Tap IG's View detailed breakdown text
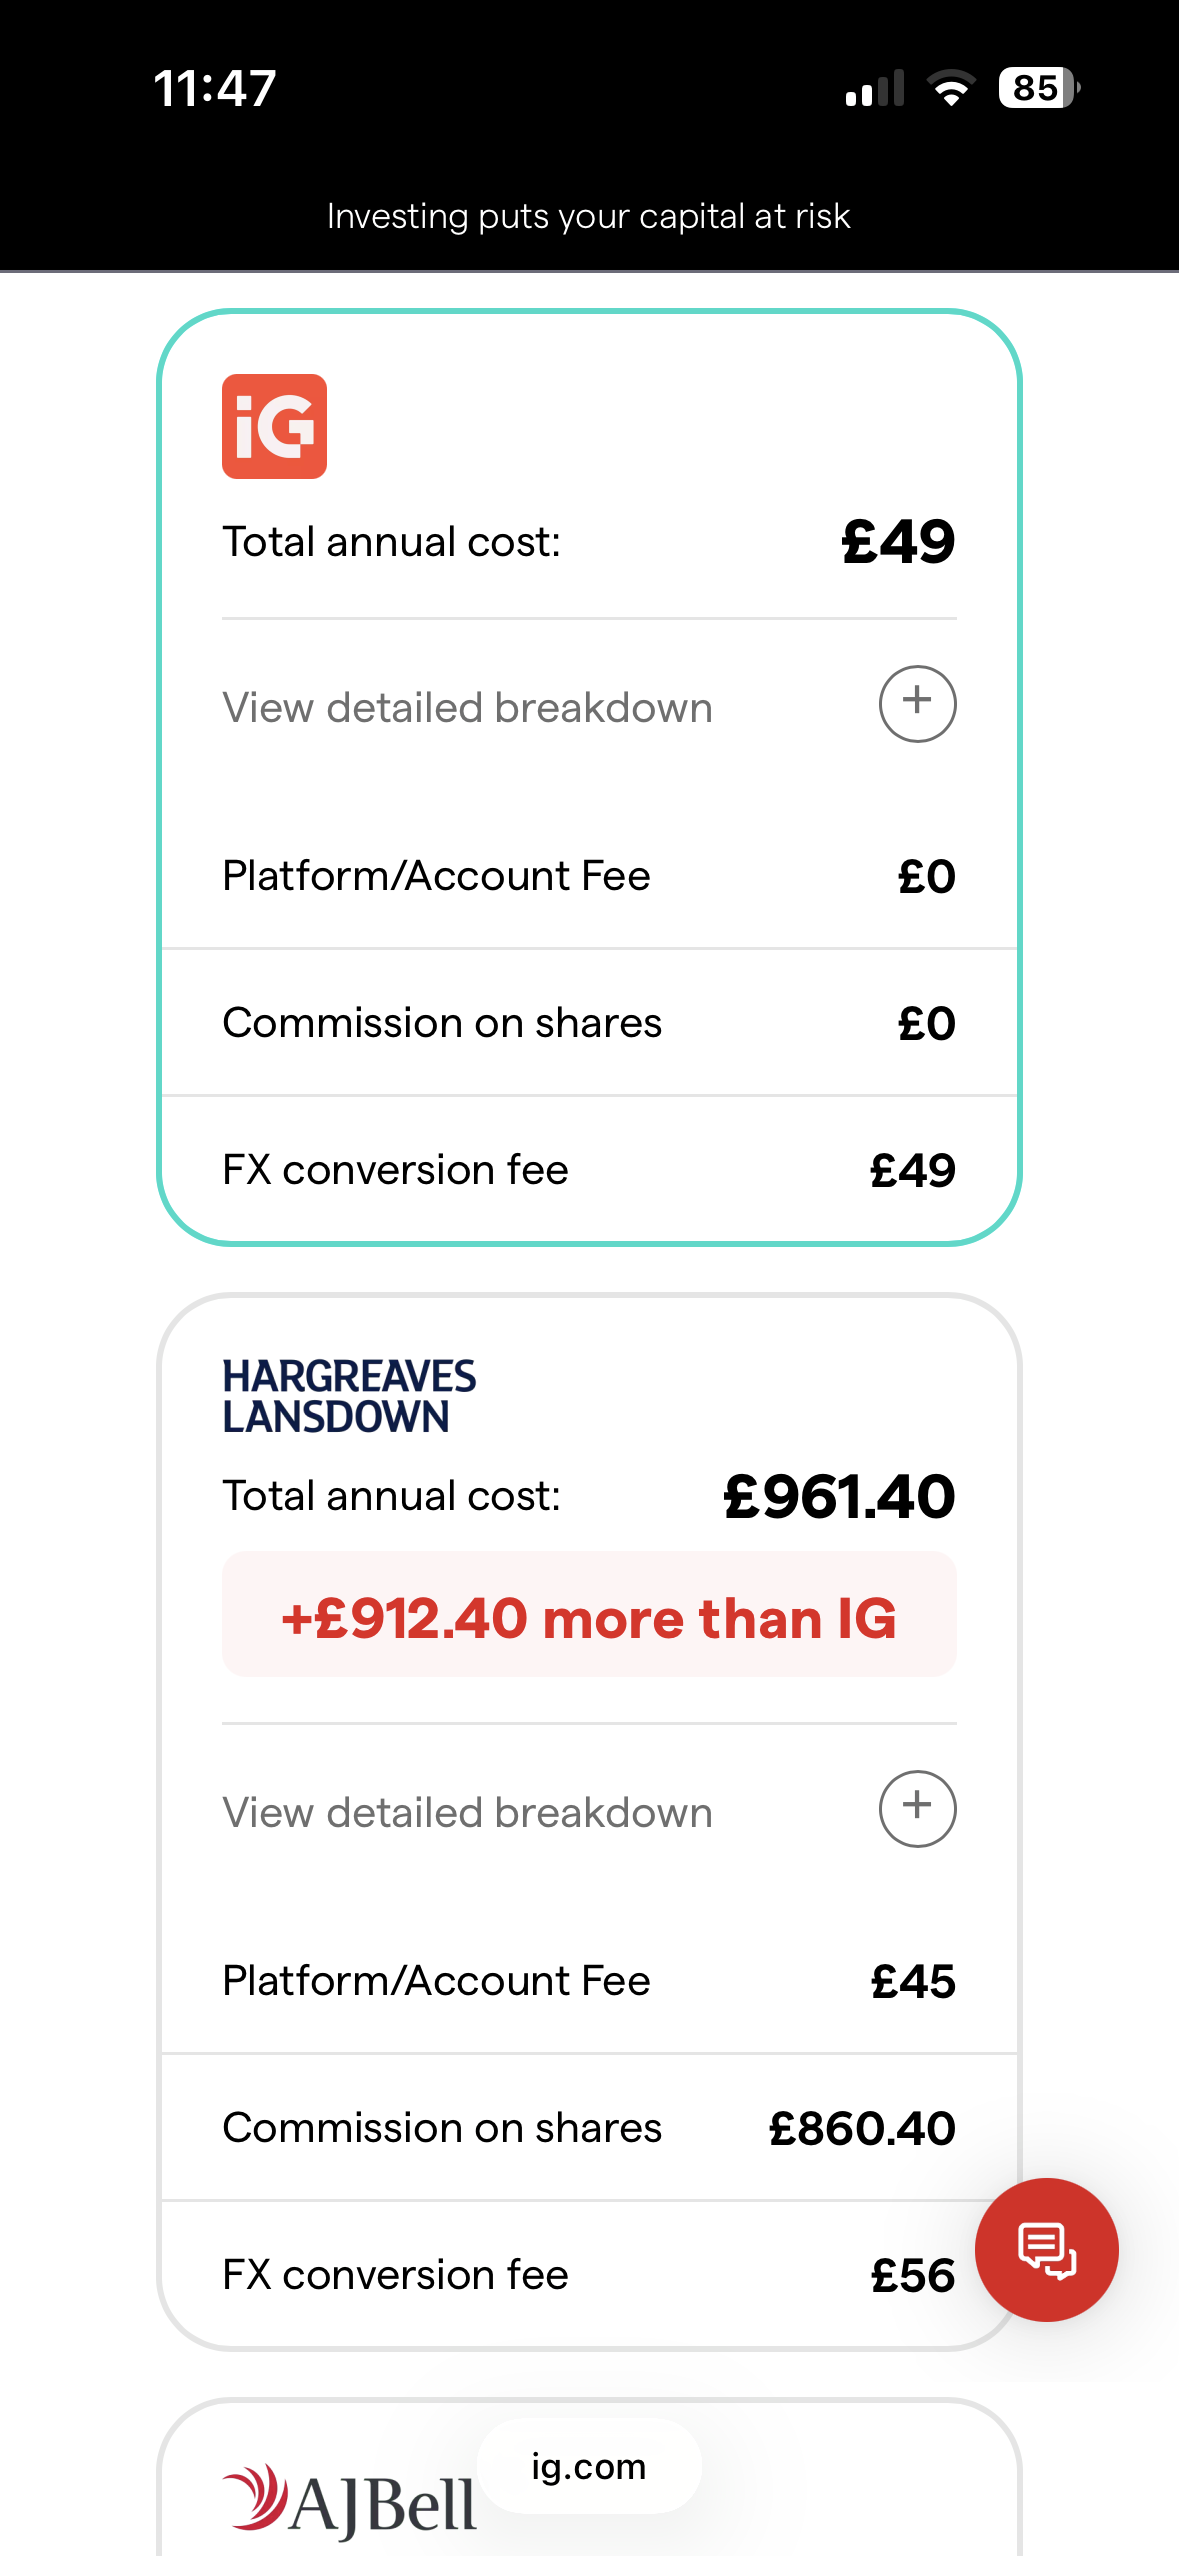This screenshot has width=1179, height=2556. click(467, 708)
